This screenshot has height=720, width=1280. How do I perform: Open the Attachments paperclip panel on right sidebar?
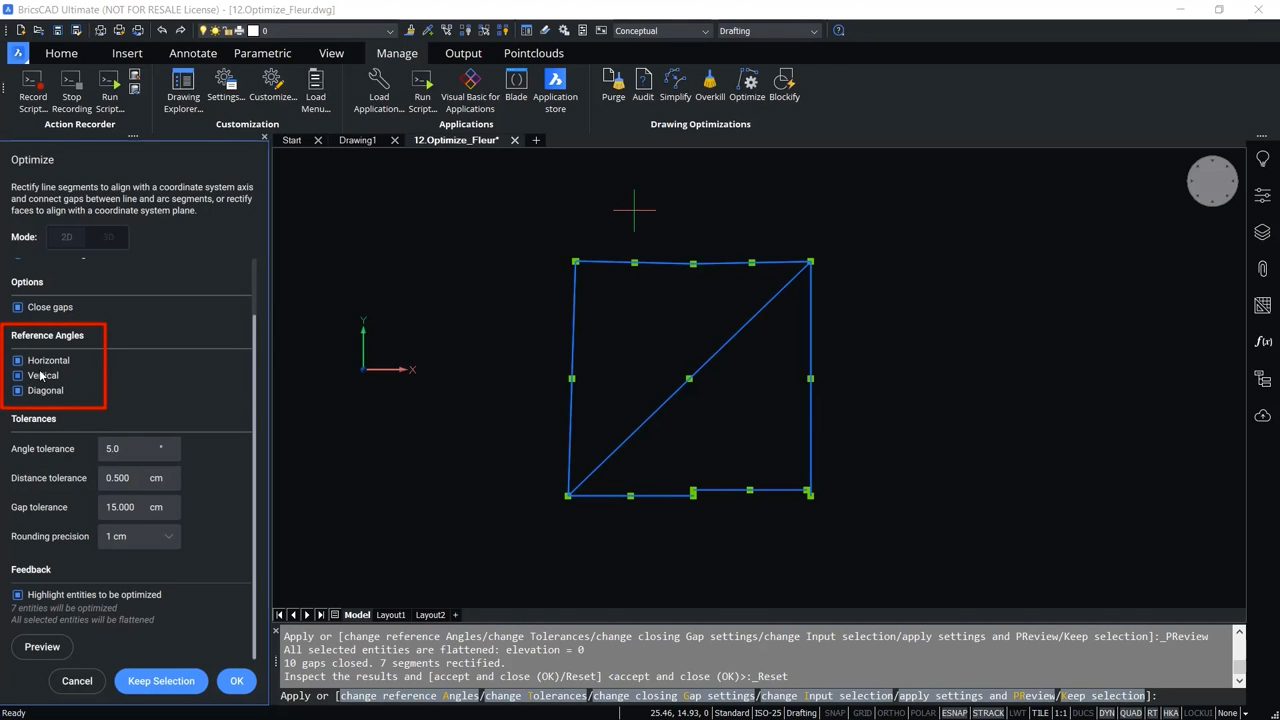[1263, 269]
